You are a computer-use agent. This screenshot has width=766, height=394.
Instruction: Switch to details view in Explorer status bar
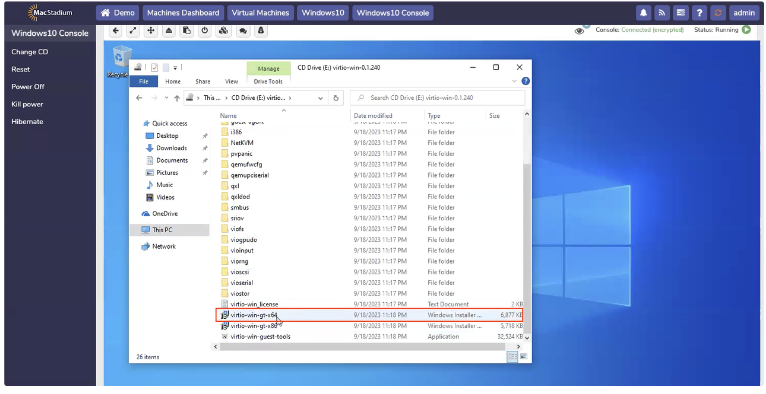(x=512, y=357)
